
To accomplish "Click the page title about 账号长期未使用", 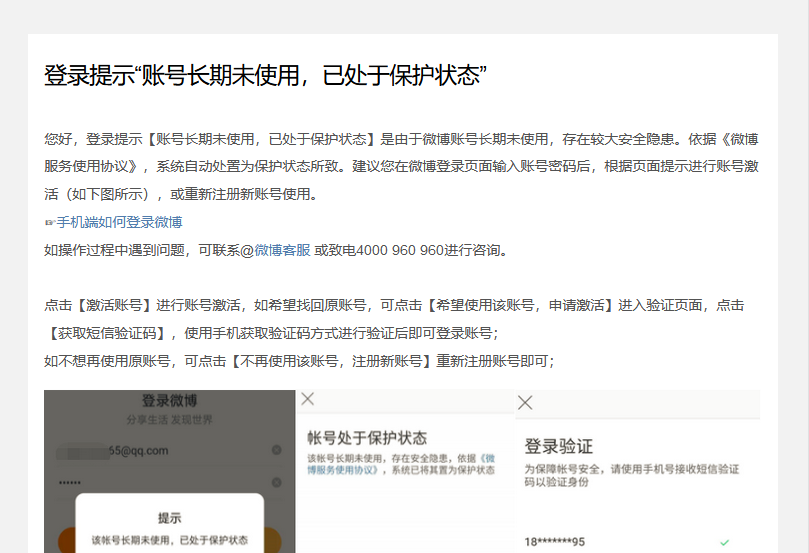I will coord(265,75).
